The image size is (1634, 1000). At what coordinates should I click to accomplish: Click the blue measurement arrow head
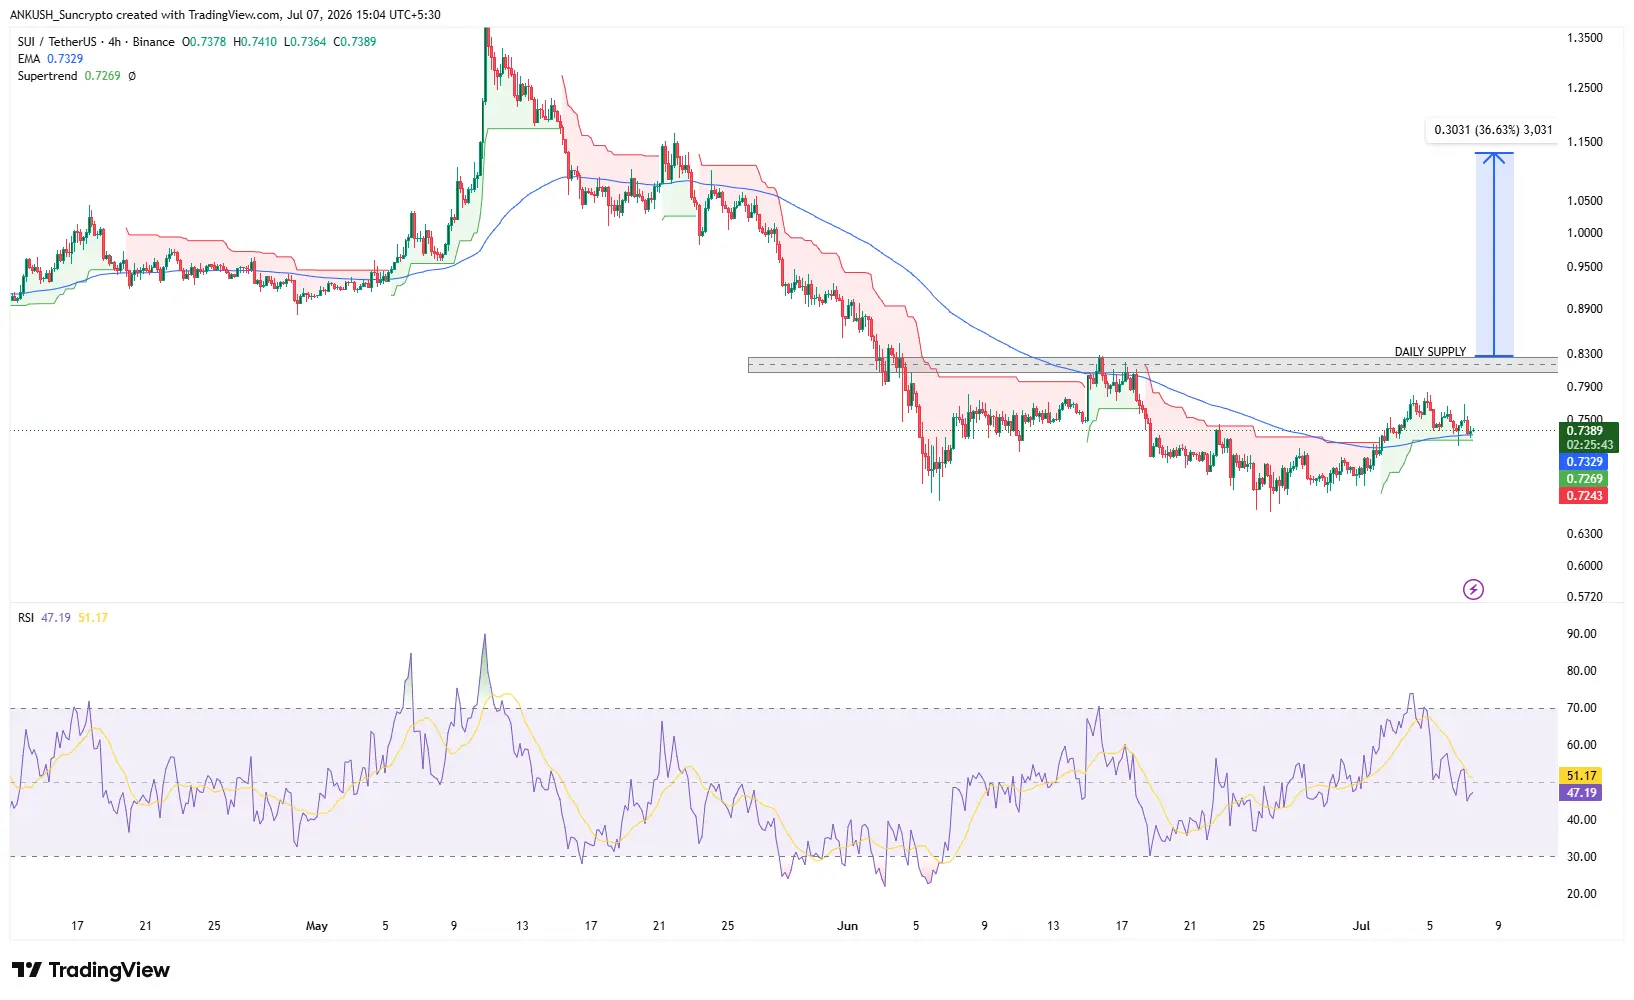[x=1494, y=158]
